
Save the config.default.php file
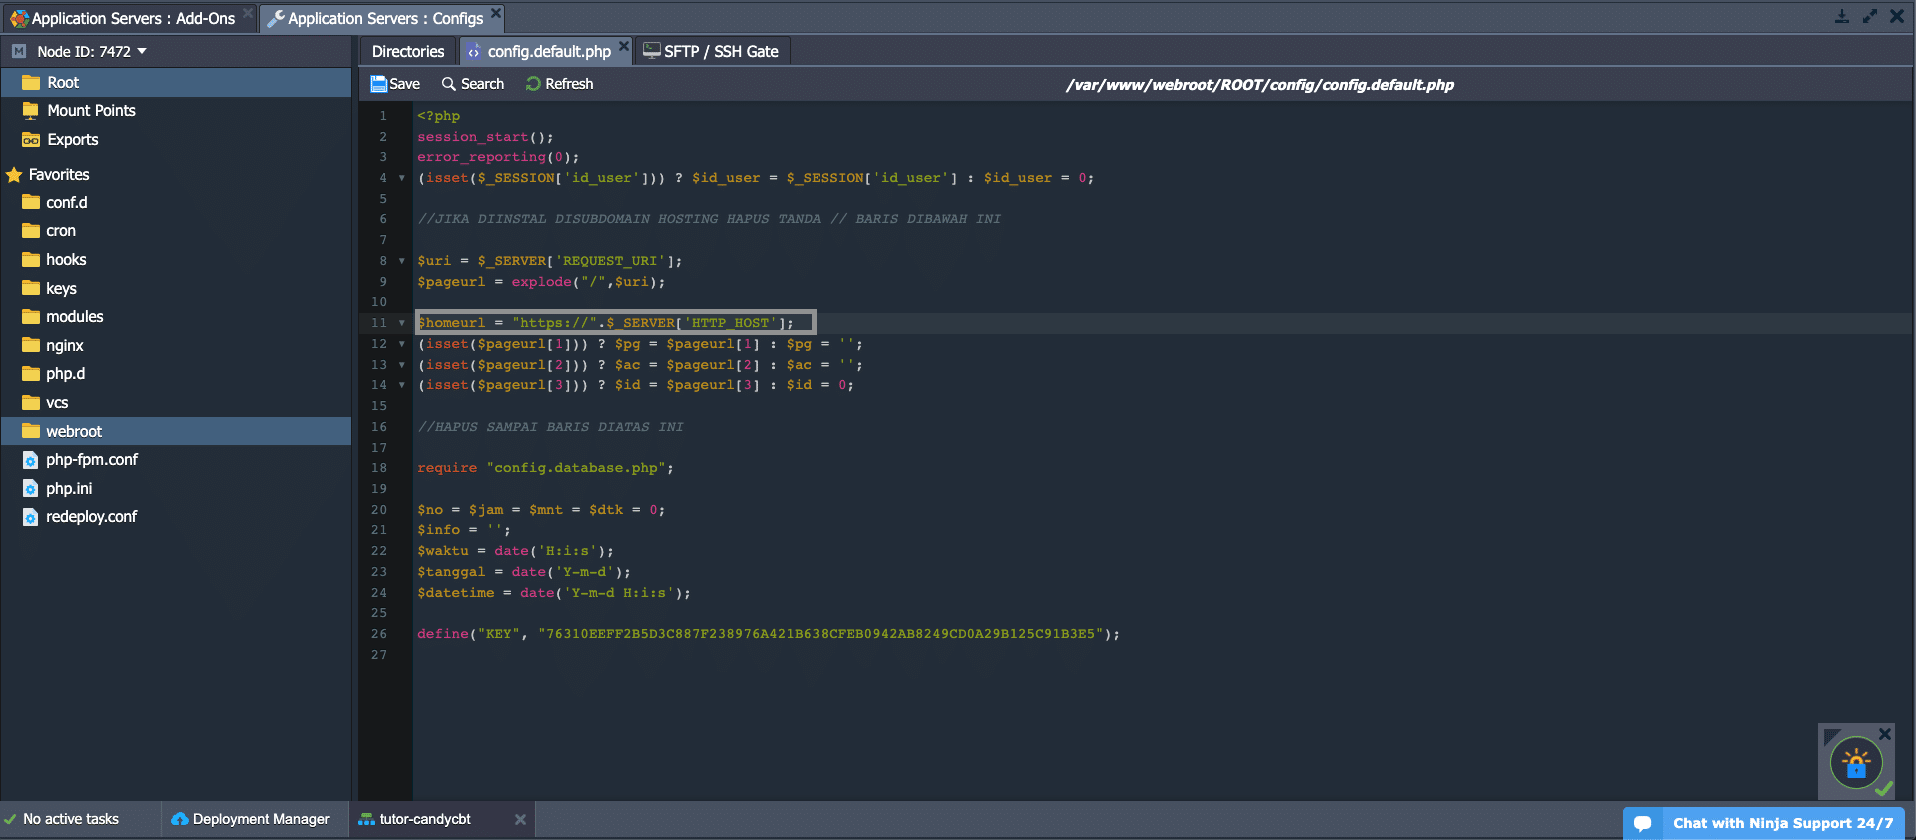click(395, 84)
